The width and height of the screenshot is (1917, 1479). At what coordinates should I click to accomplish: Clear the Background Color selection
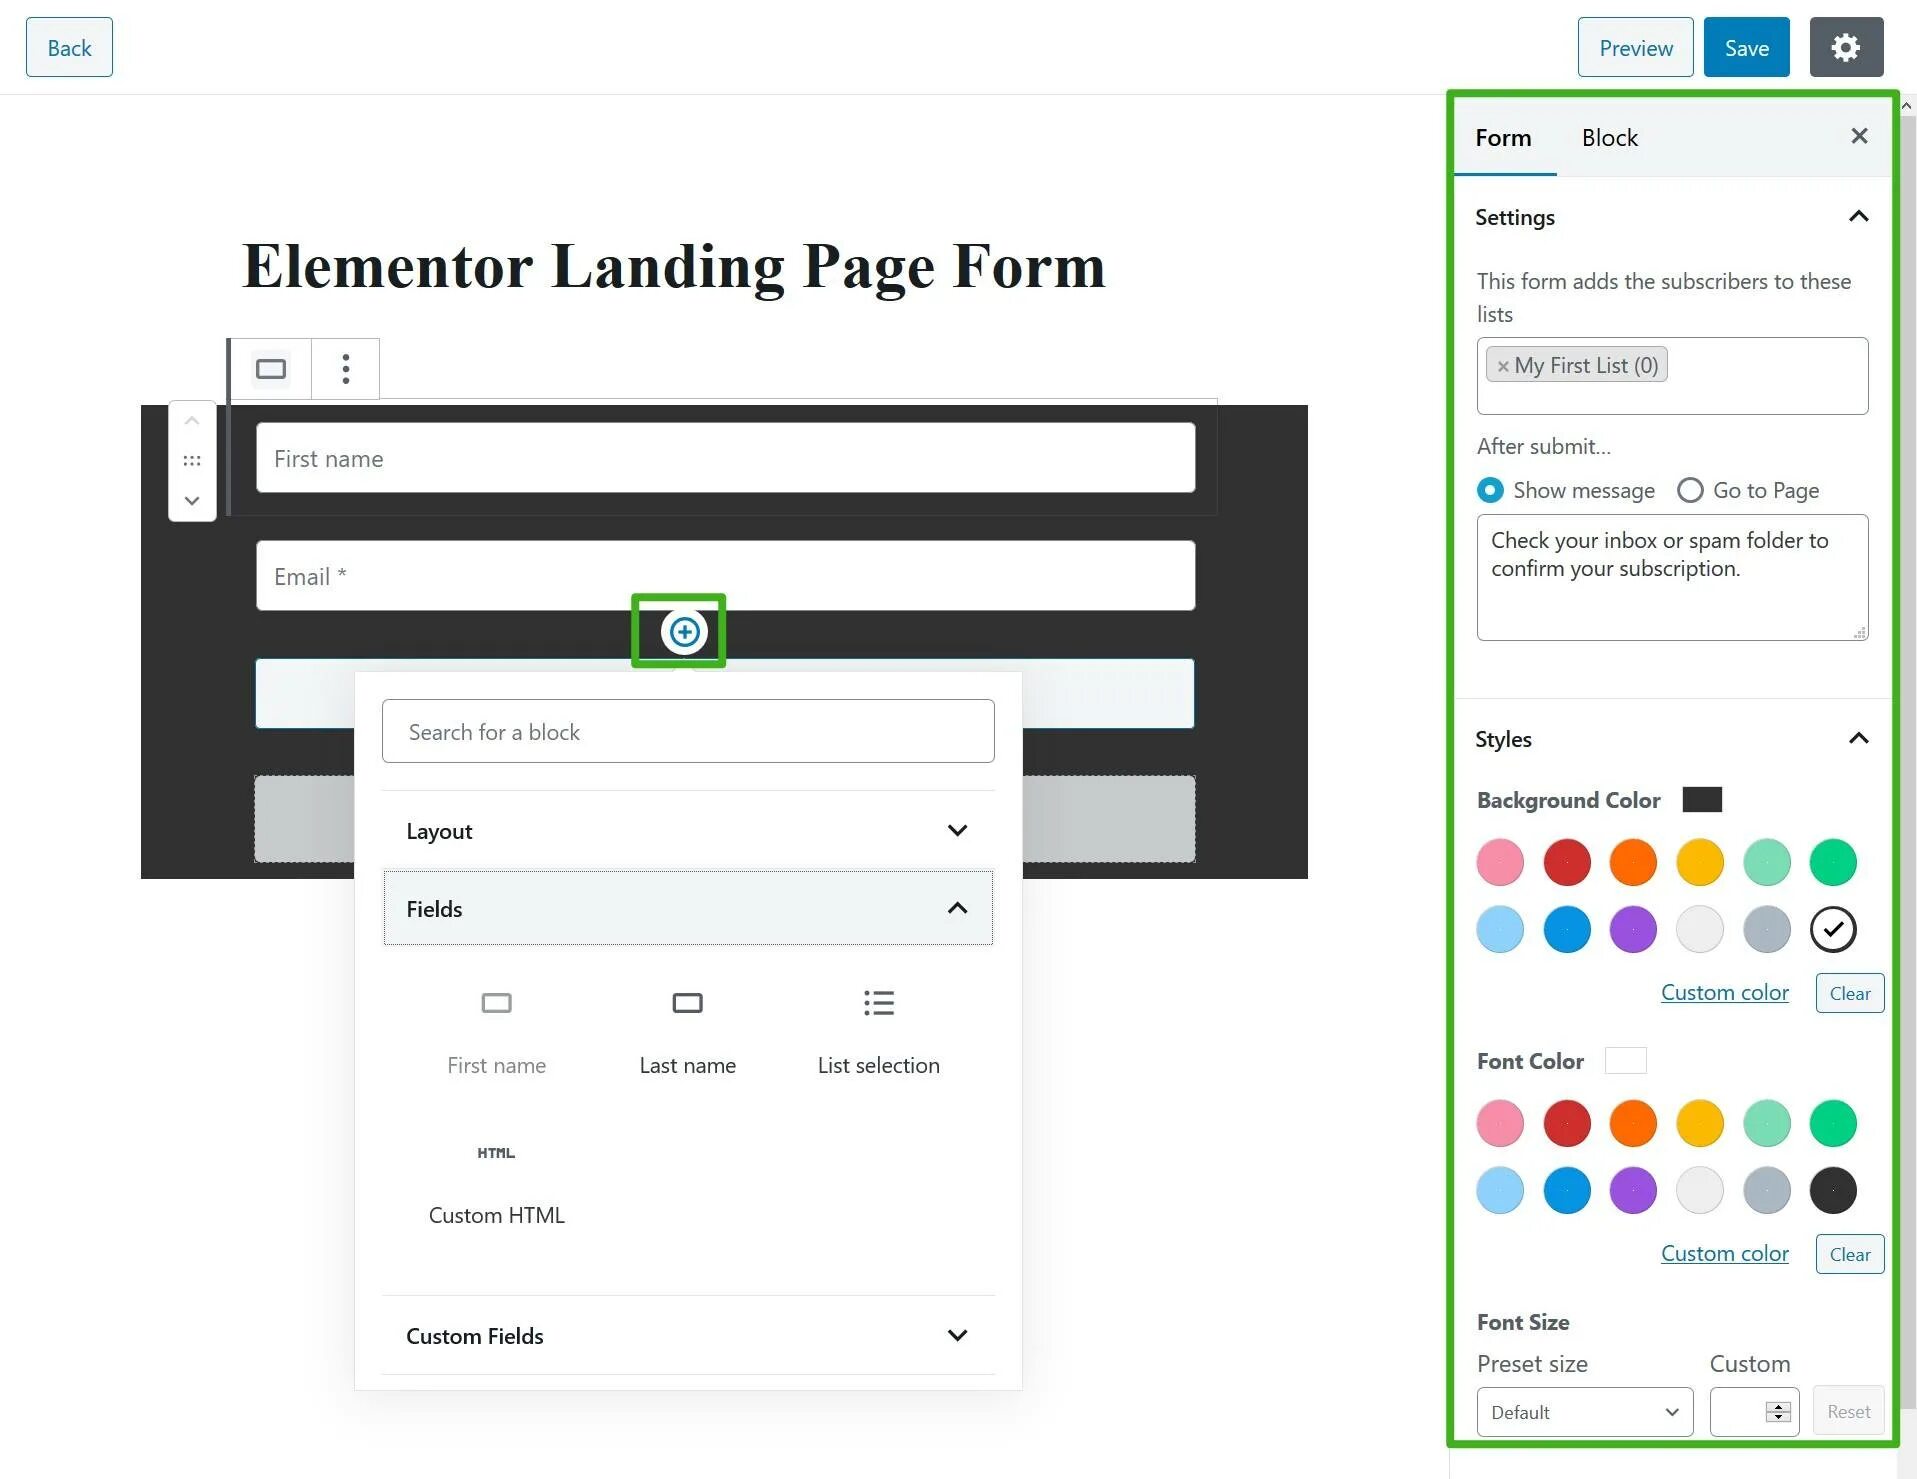pos(1850,993)
